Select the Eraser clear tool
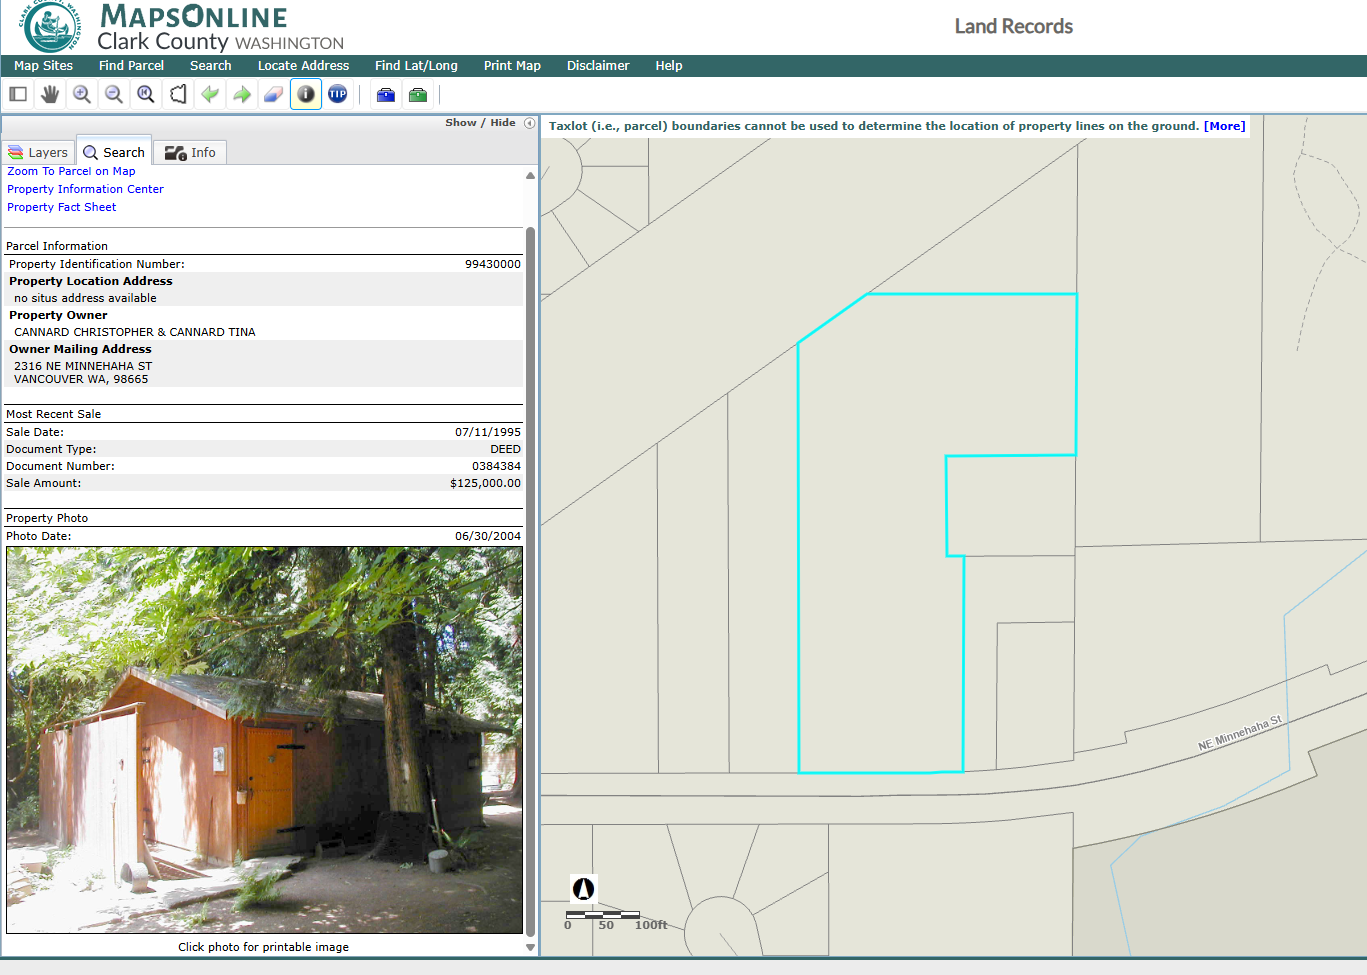1367x975 pixels. pyautogui.click(x=274, y=94)
